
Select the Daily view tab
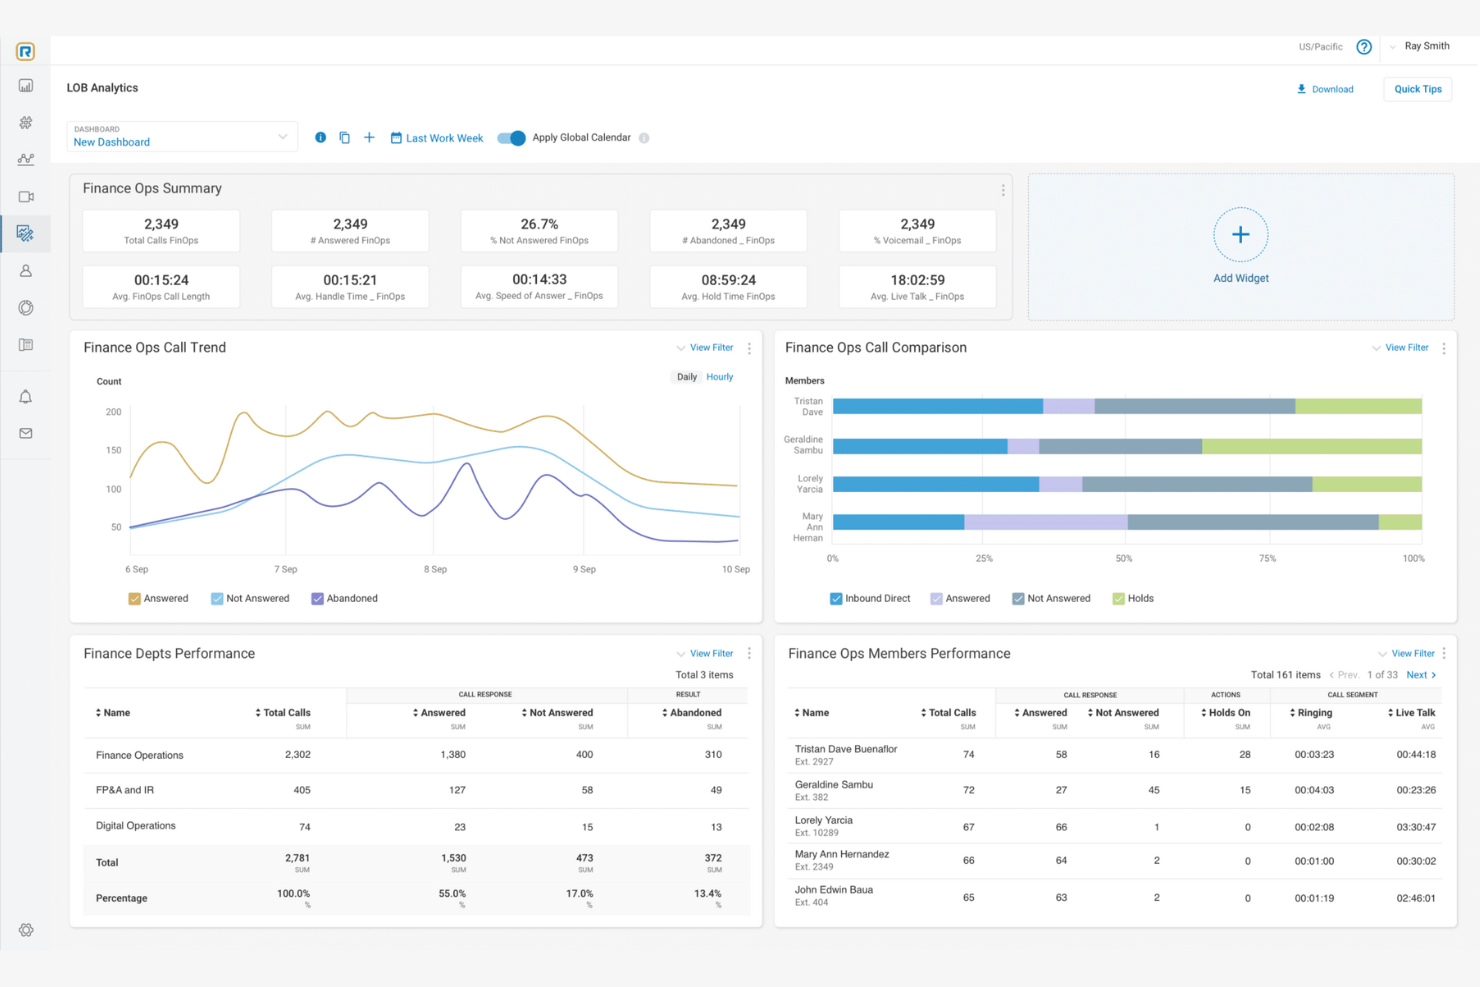(x=687, y=377)
